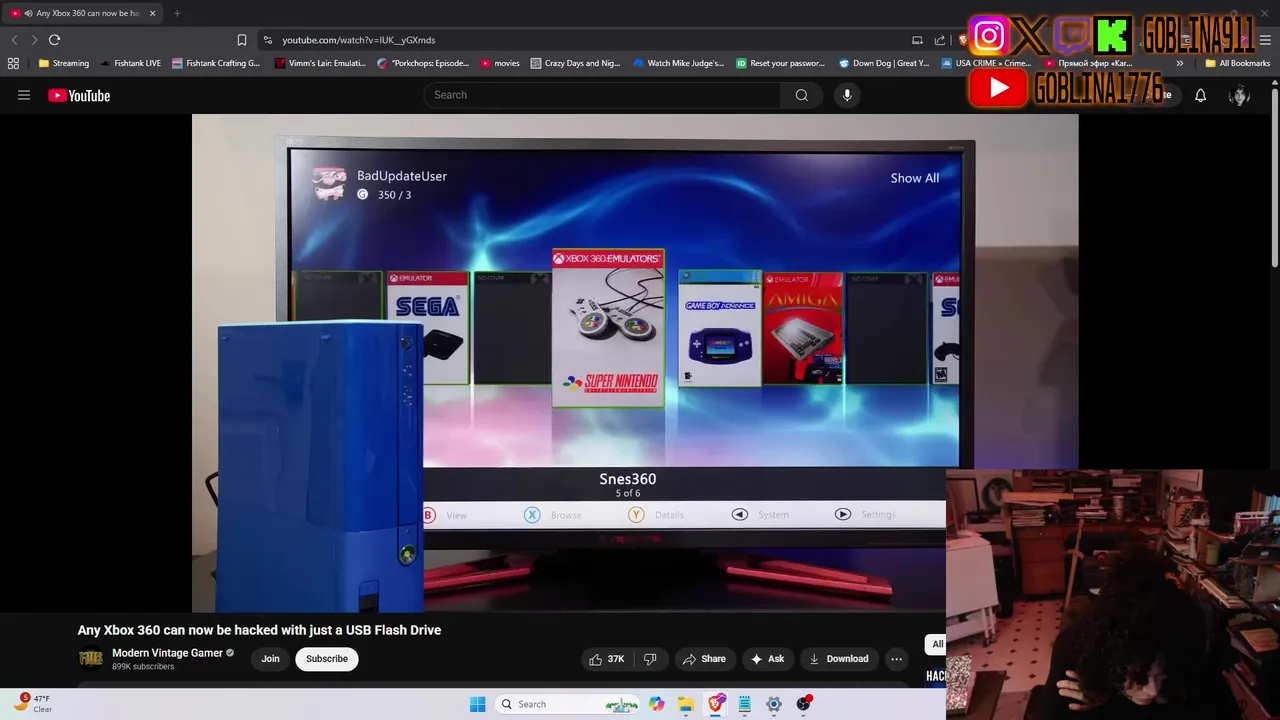Open Notepad app in the taskbar
1280x720 pixels.
point(744,704)
